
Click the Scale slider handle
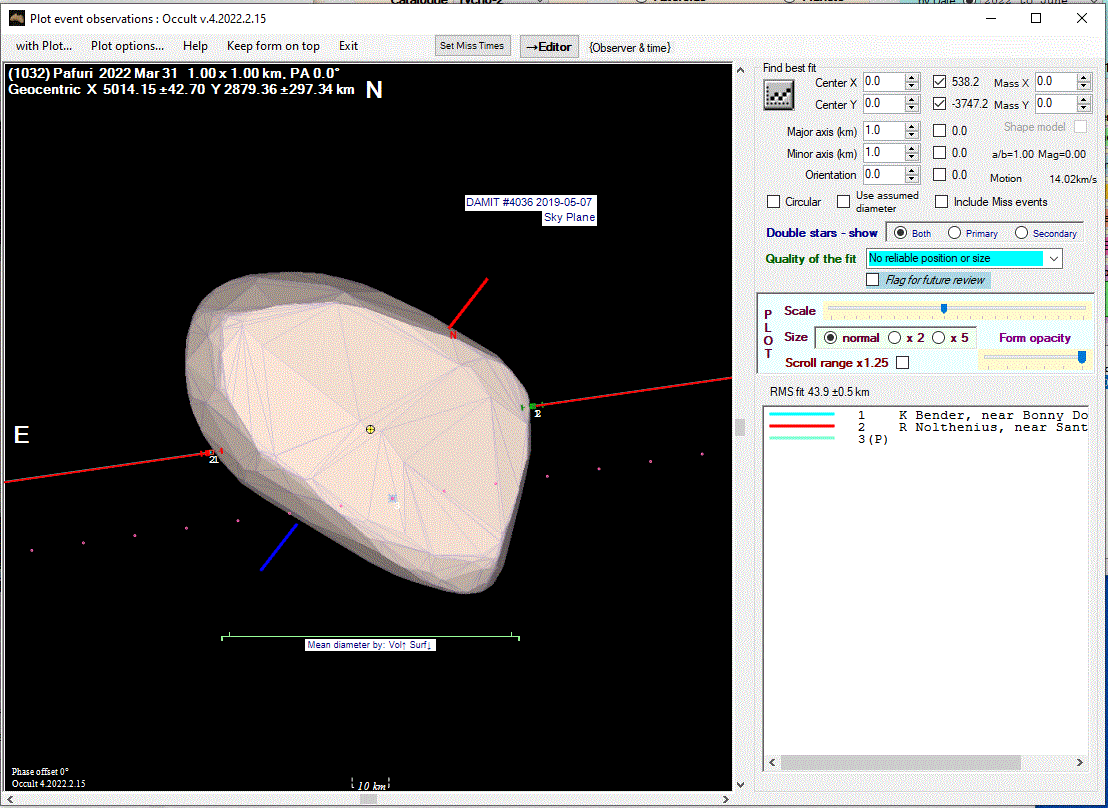point(943,309)
